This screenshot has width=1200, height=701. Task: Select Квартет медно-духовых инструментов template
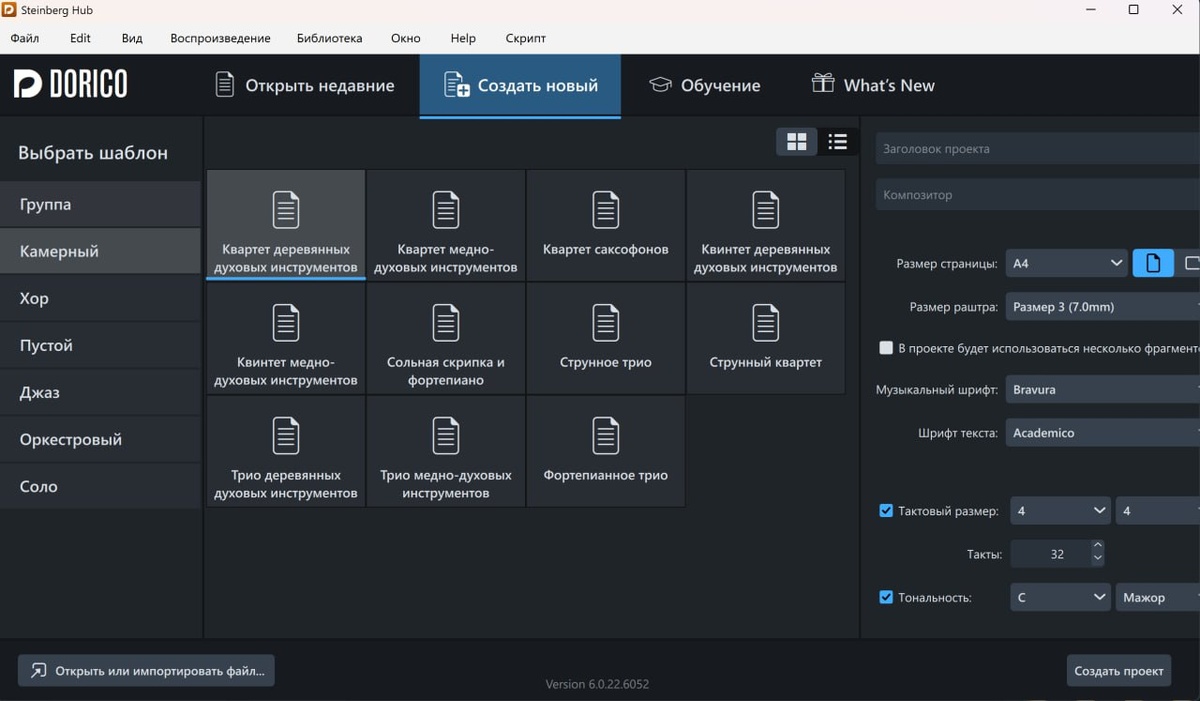pos(446,225)
